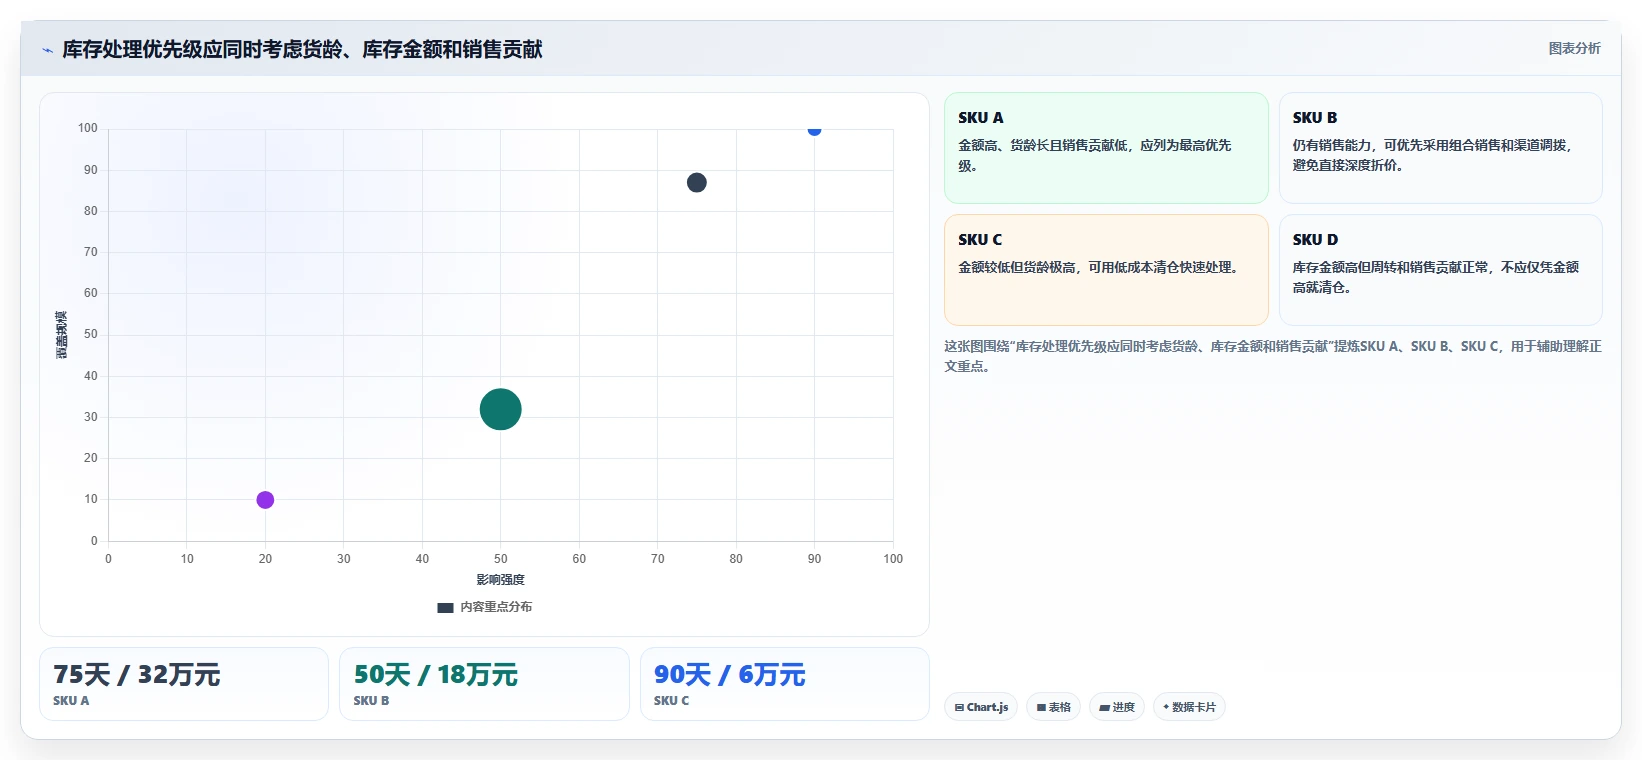1642x760 pixels.
Task: Open the SKU D description card
Action: point(1440,270)
